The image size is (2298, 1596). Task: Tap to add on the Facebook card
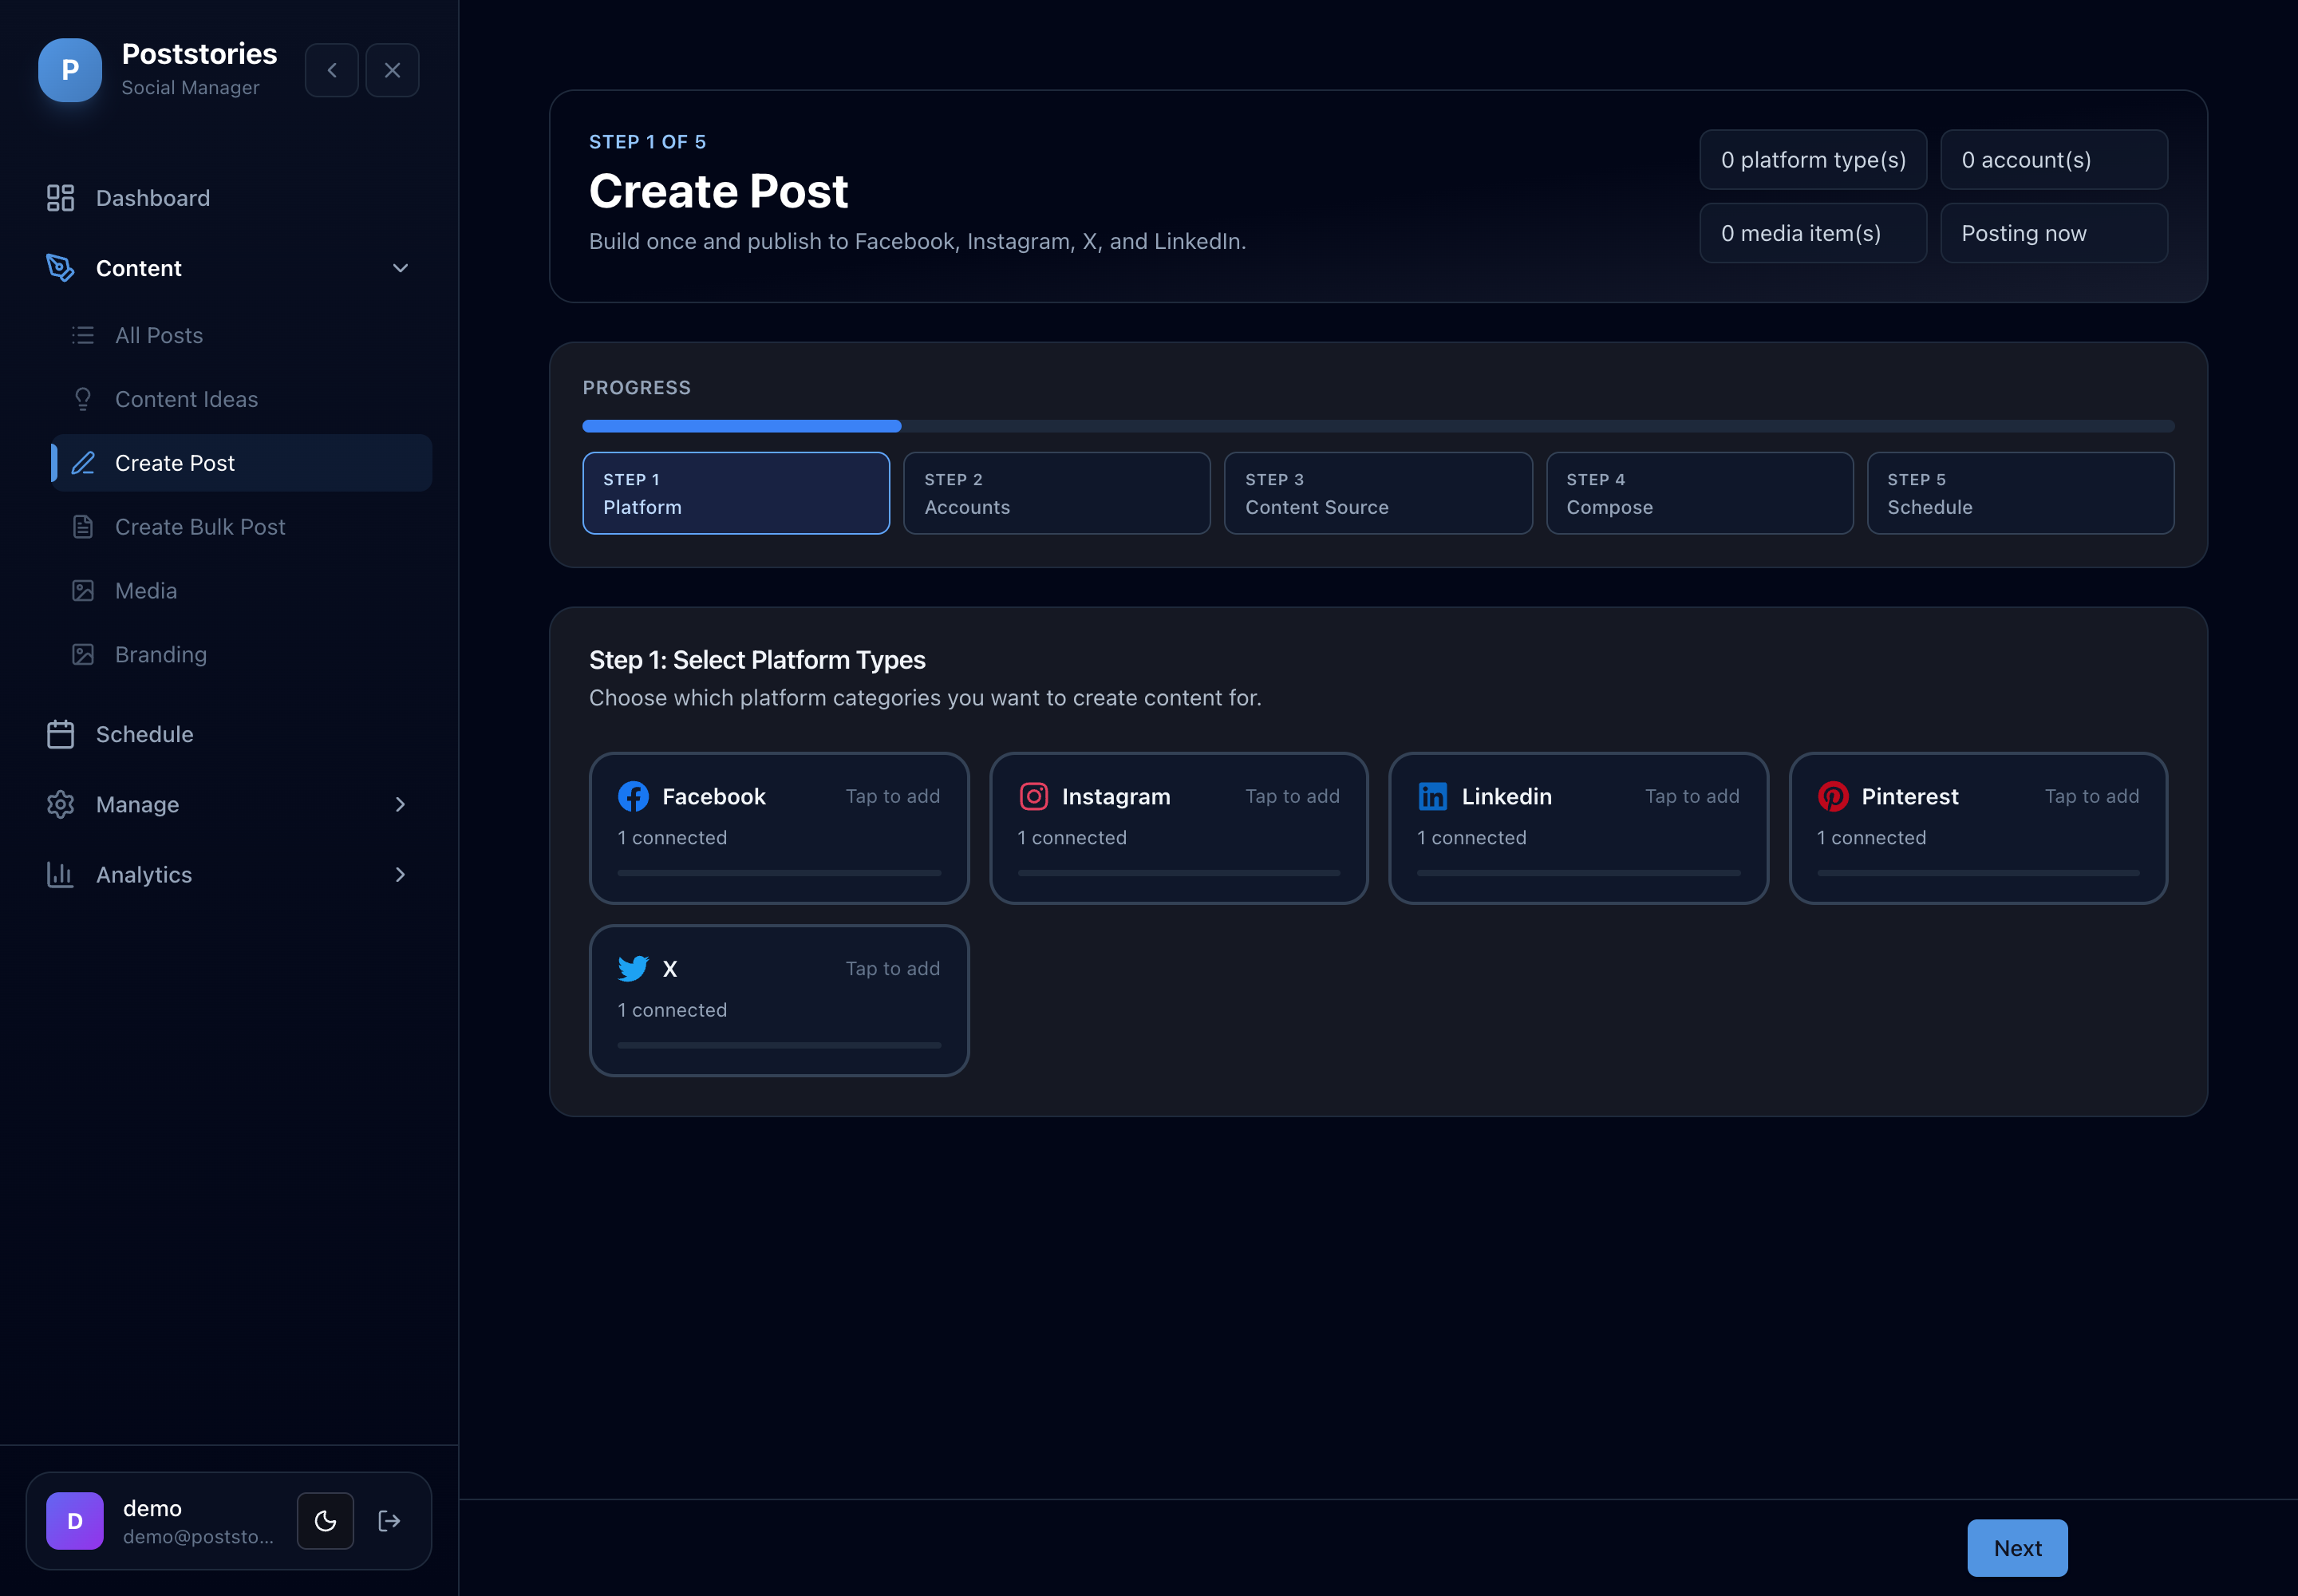[x=893, y=796]
